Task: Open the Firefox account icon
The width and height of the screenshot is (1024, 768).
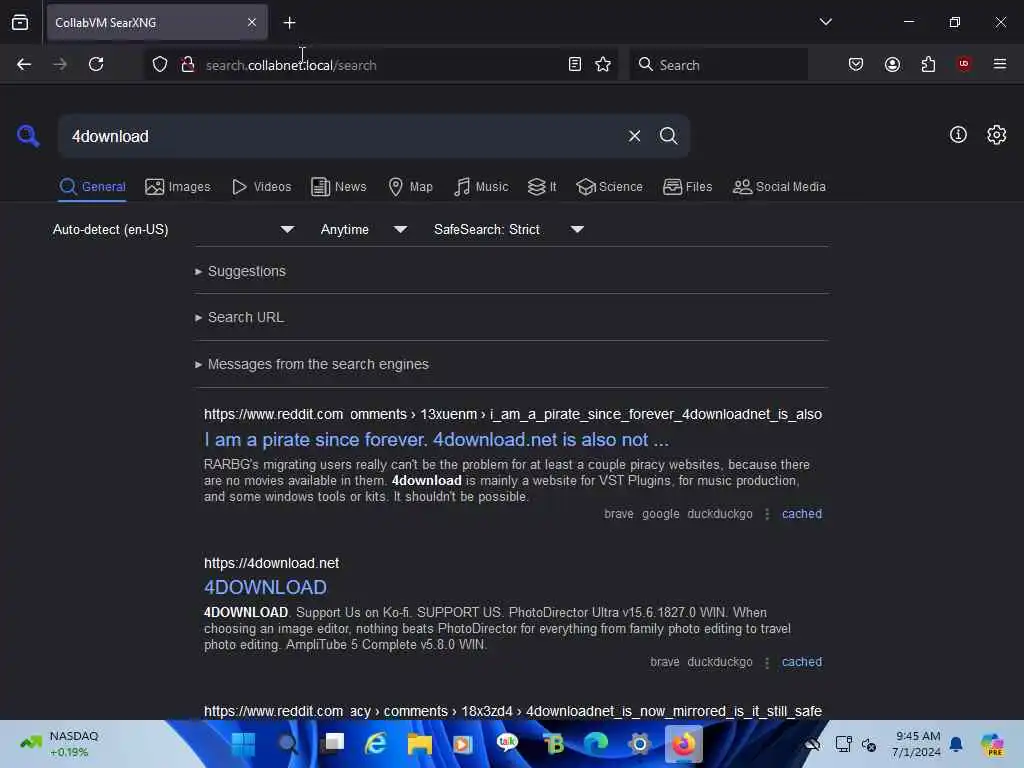Action: 892,64
